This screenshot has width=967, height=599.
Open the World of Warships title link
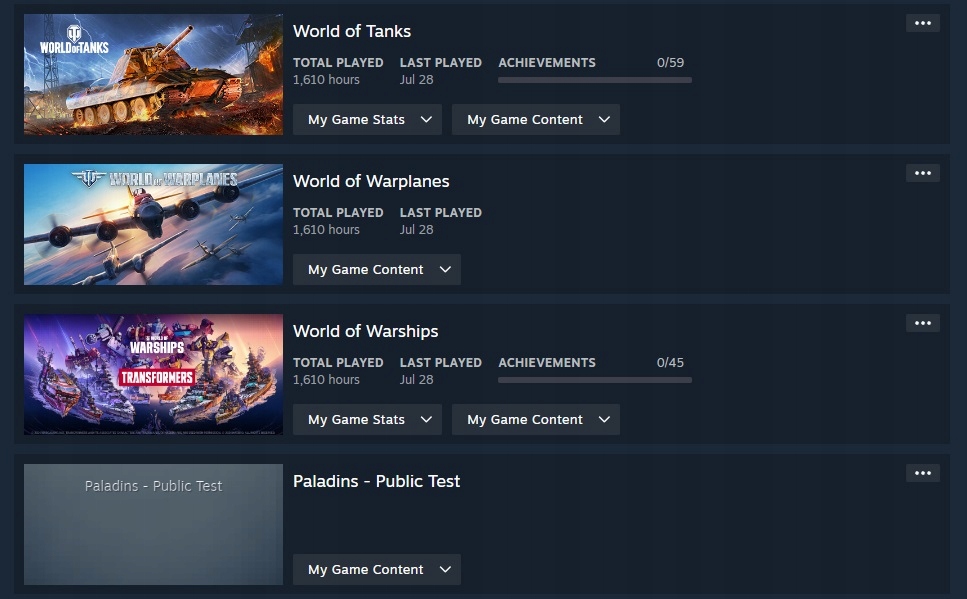[365, 331]
